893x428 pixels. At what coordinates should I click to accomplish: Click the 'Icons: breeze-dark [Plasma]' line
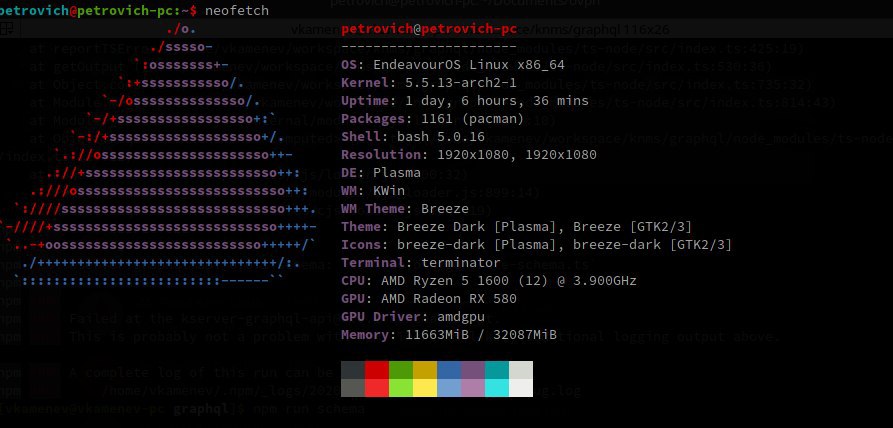point(536,245)
